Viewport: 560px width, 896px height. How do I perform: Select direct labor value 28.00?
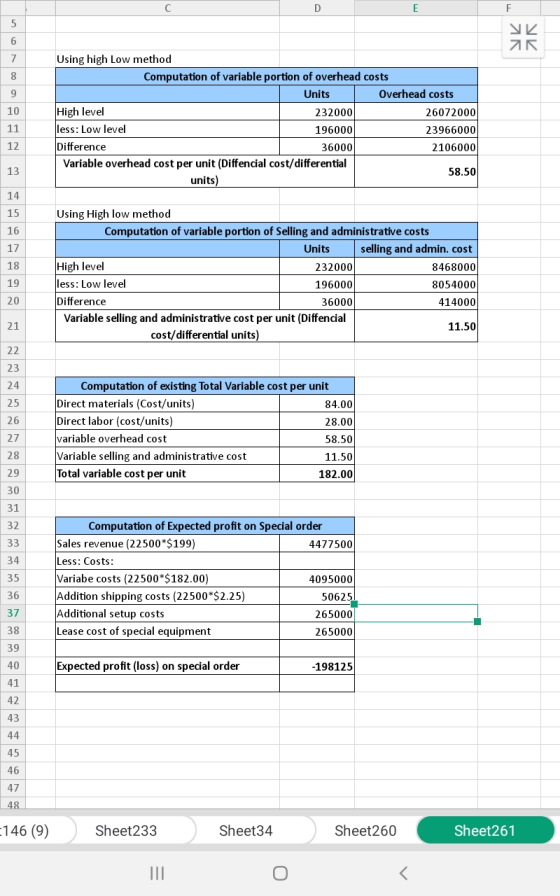(317, 421)
